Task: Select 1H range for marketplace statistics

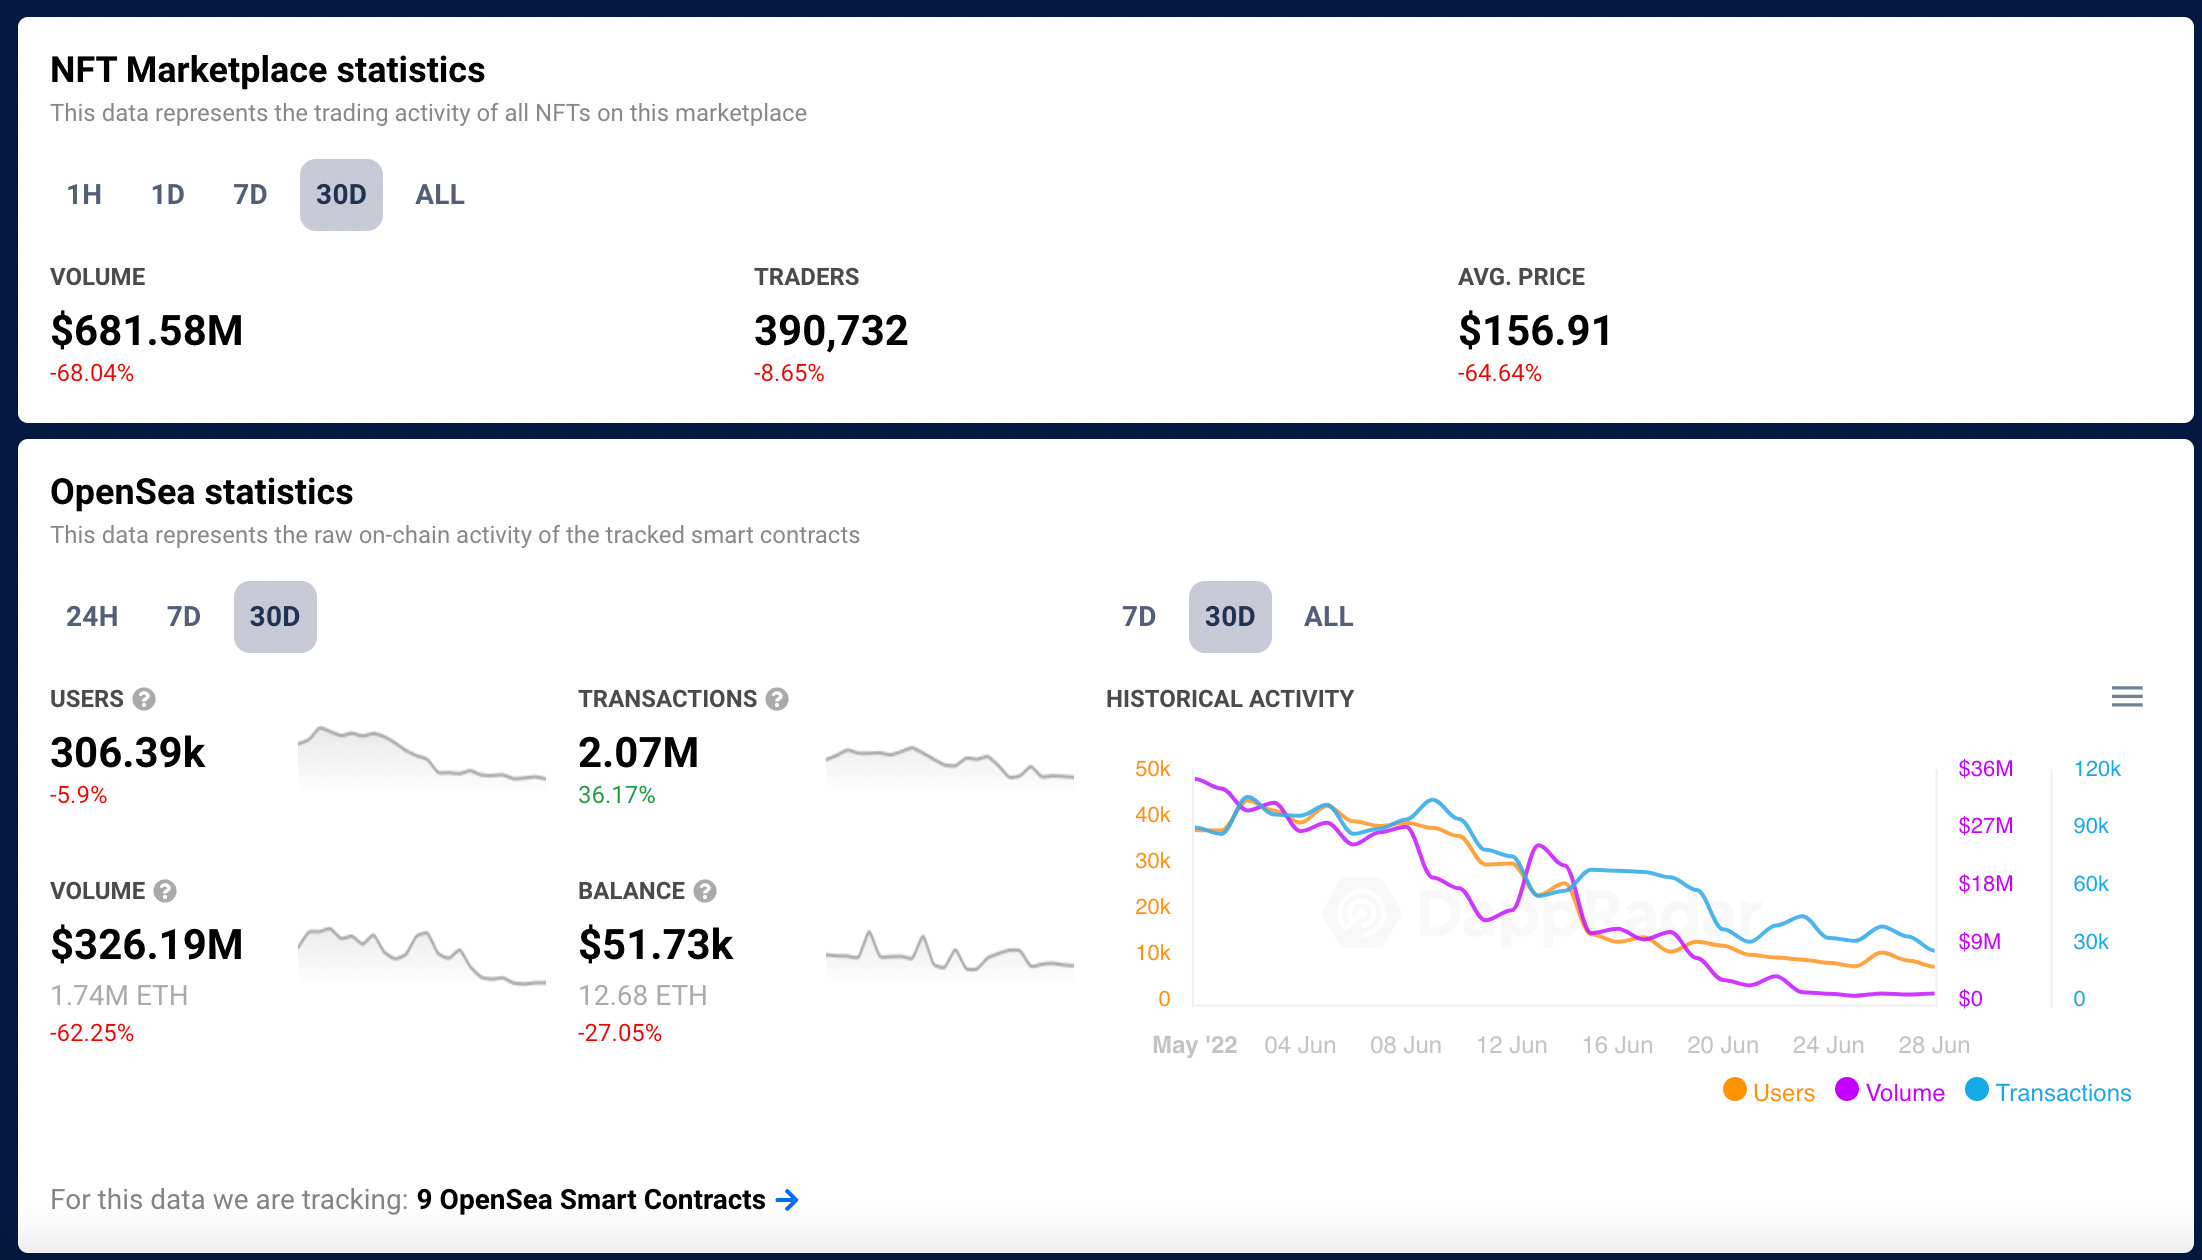Action: coord(84,195)
